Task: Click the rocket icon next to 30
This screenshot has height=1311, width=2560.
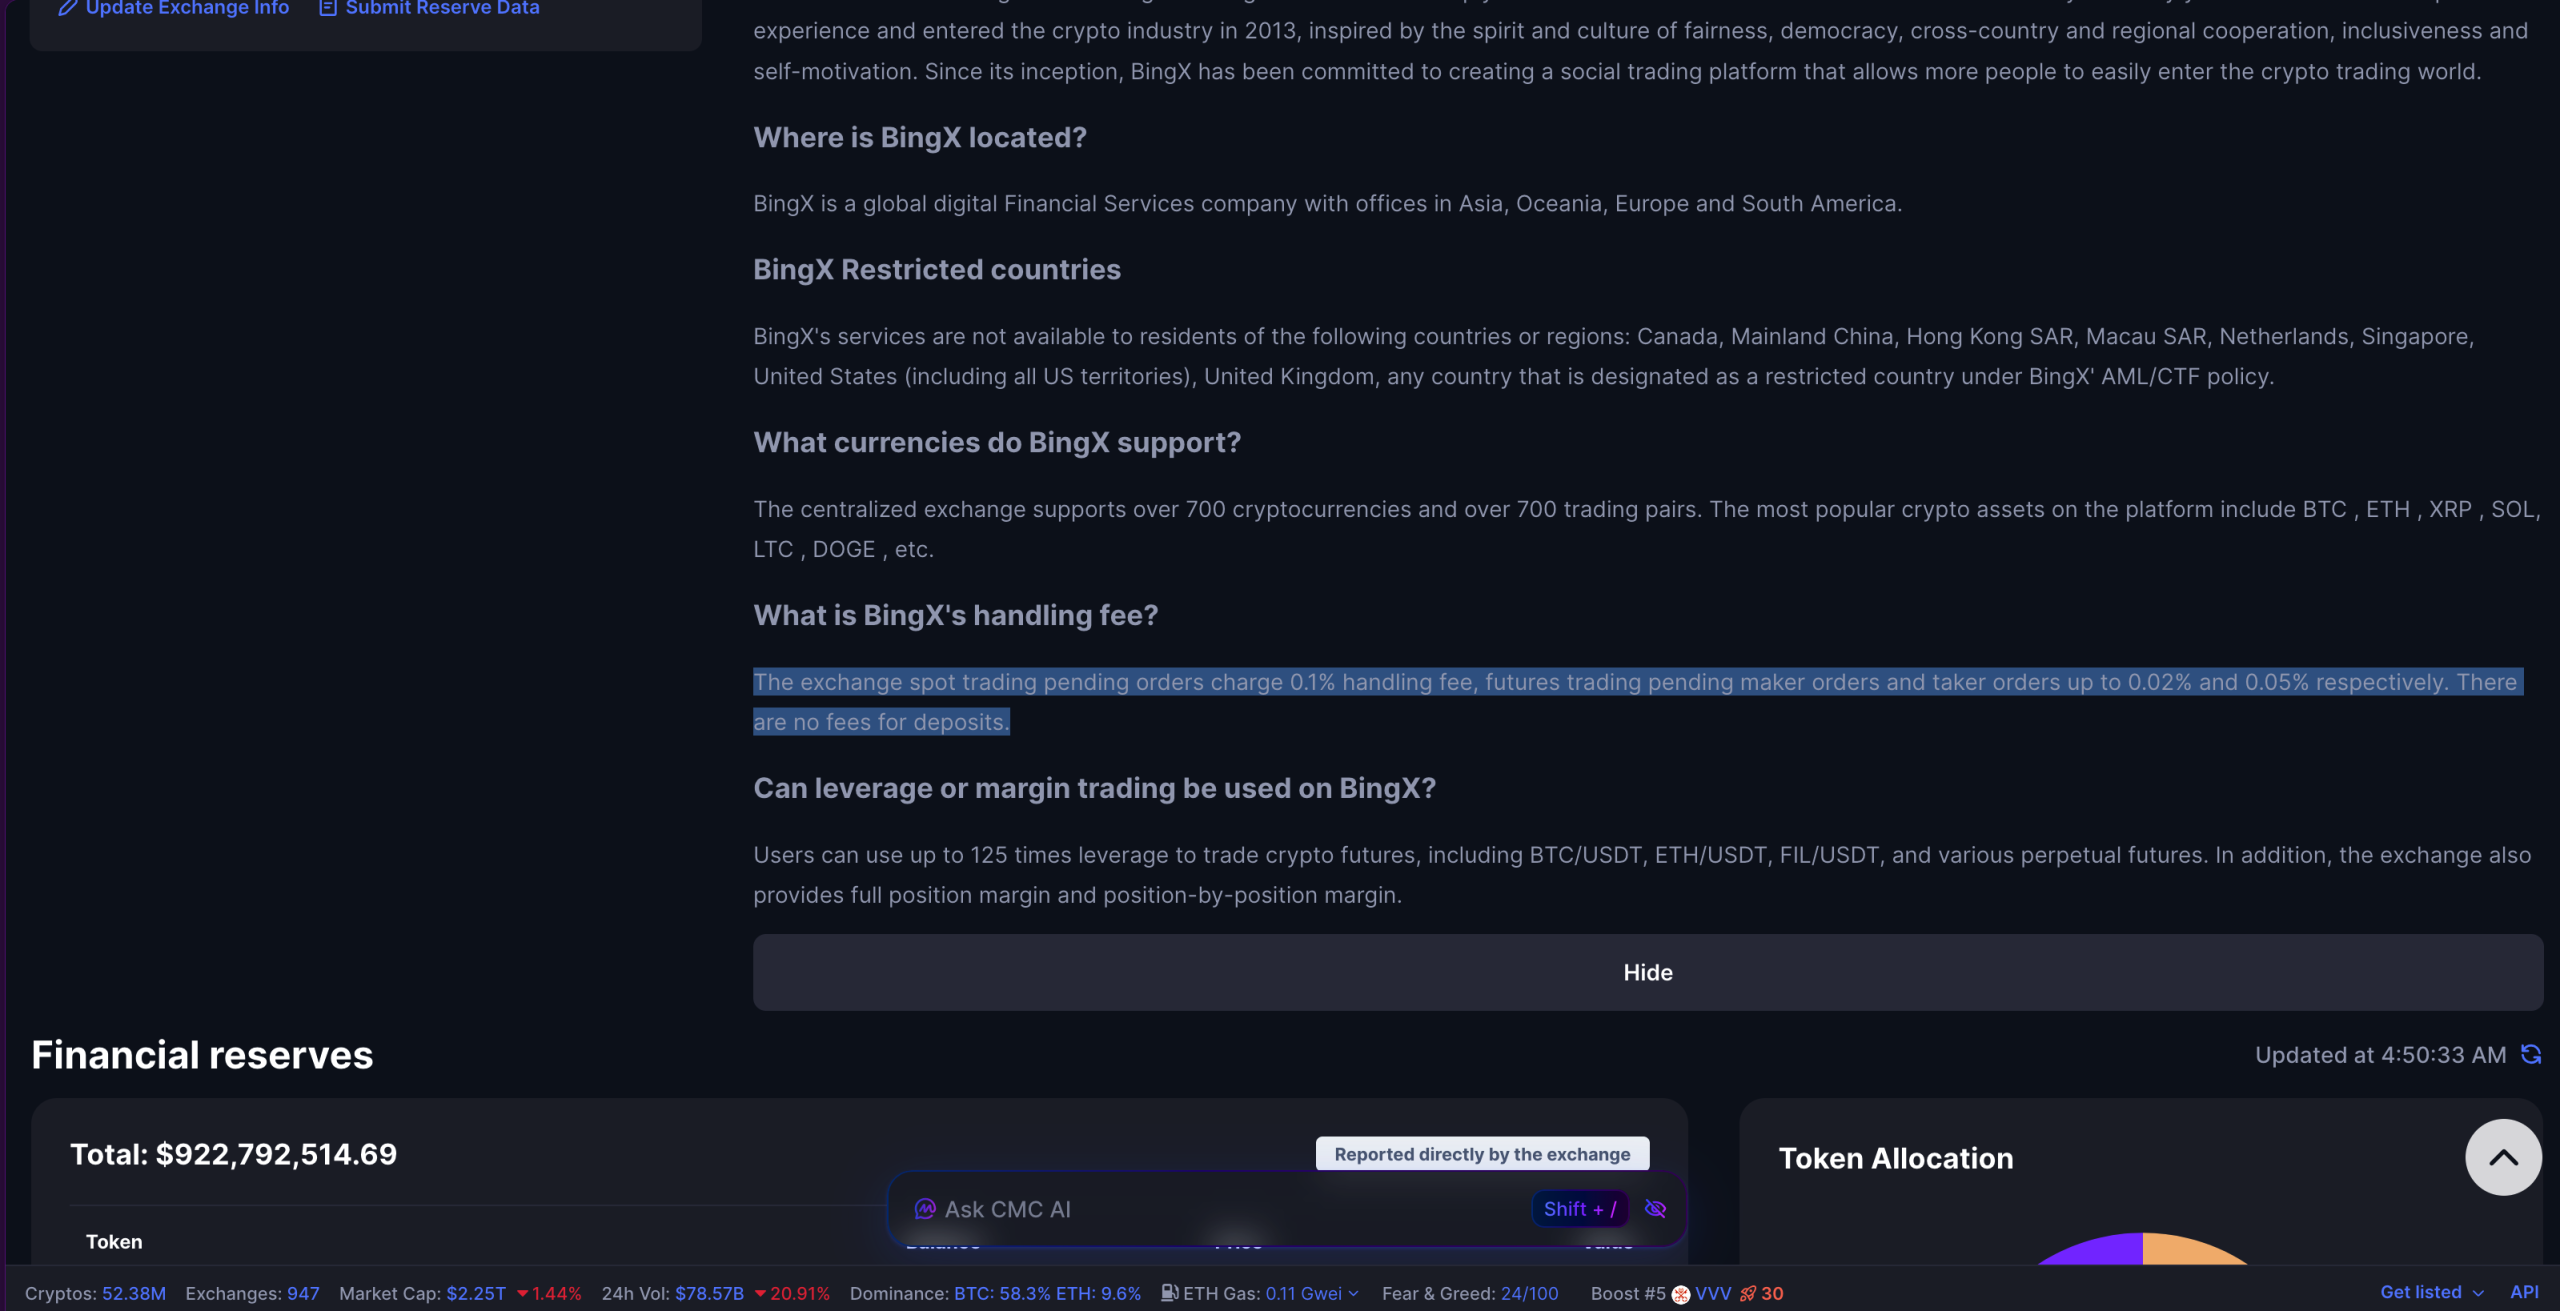Action: pyautogui.click(x=1748, y=1294)
